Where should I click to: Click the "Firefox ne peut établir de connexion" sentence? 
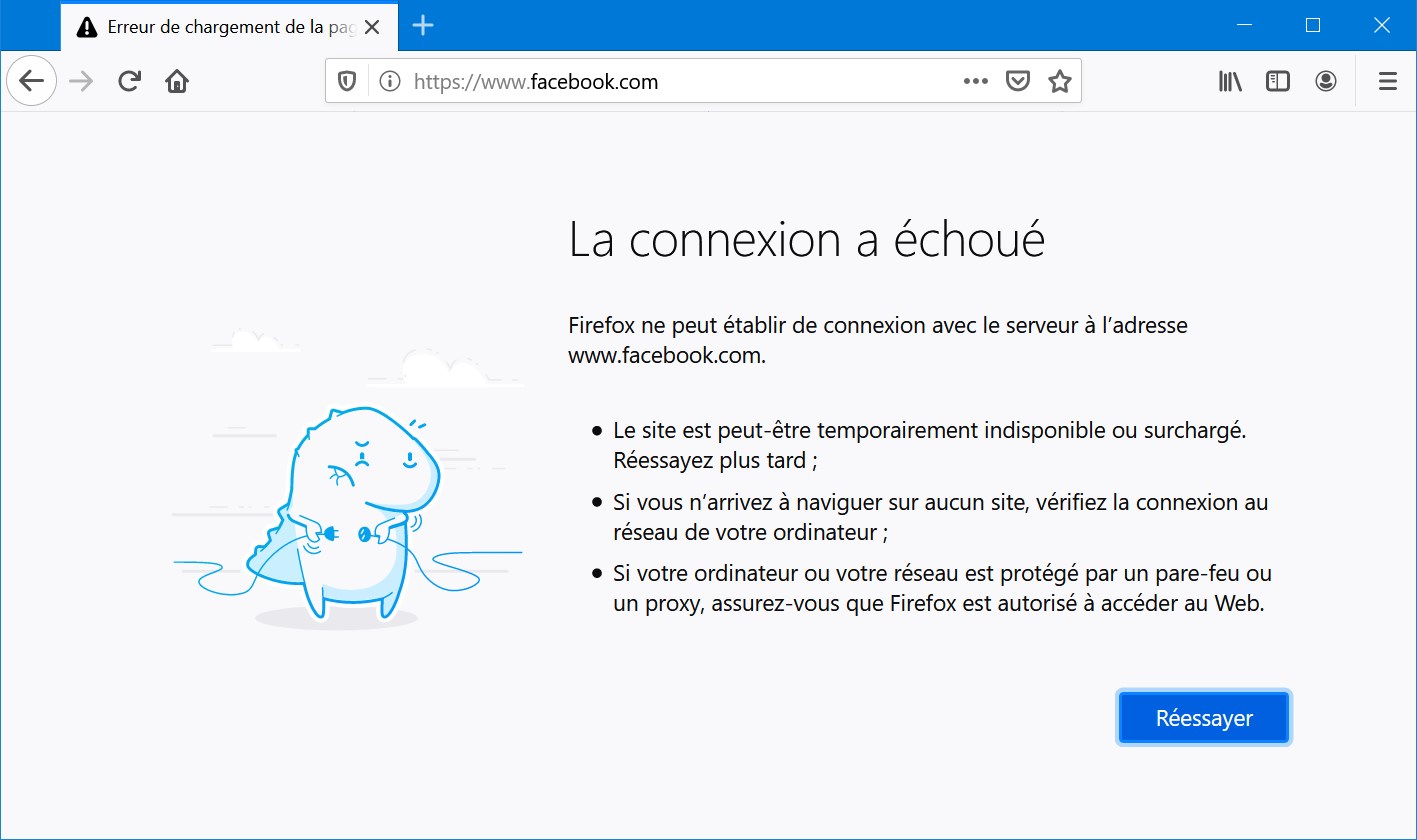coord(878,340)
